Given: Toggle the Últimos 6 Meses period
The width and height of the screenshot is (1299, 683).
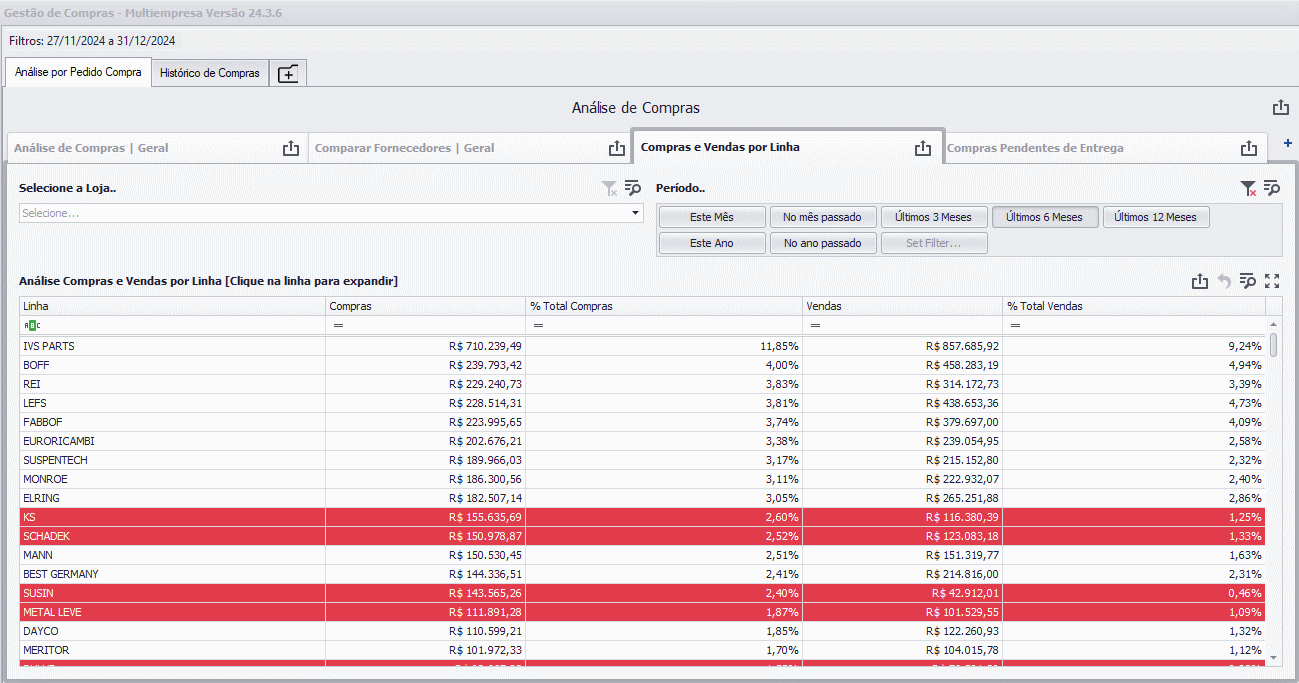Looking at the screenshot, I should coord(1044,217).
